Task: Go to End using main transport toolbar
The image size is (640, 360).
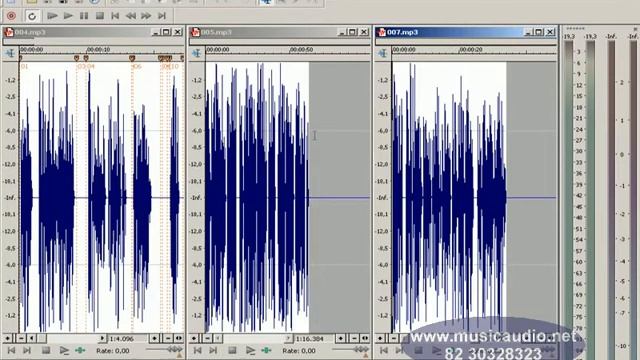Action: click(x=162, y=16)
